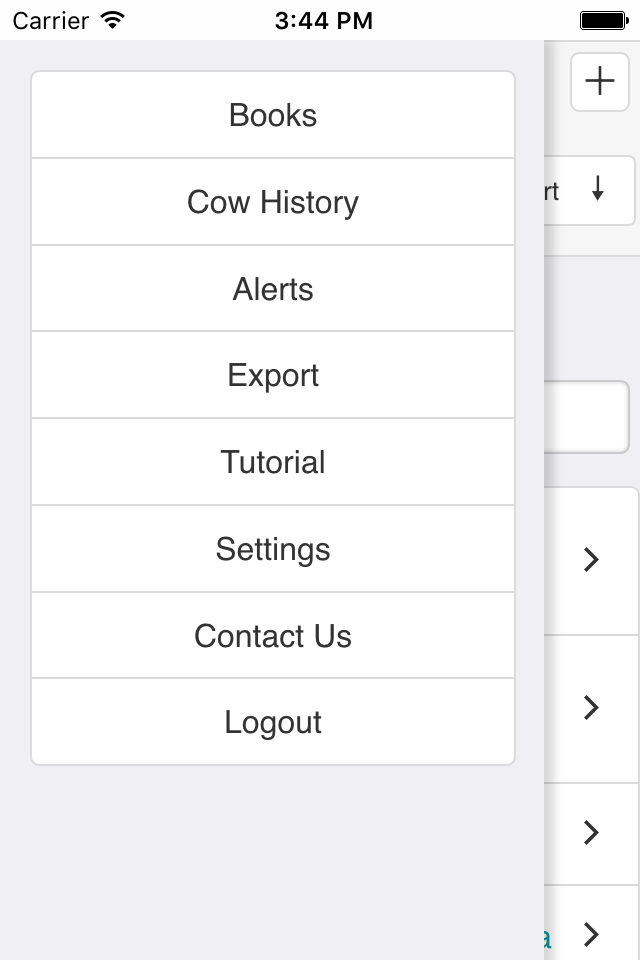The width and height of the screenshot is (640, 960).
Task: Open the second list row chevron
Action: pyautogui.click(x=591, y=708)
